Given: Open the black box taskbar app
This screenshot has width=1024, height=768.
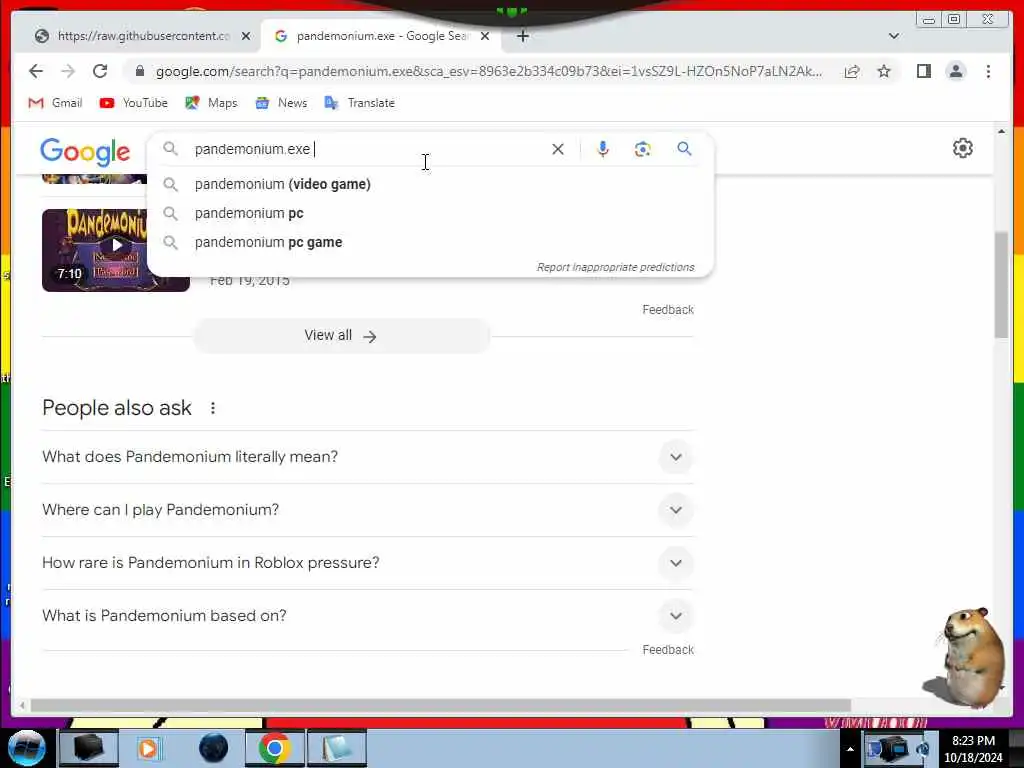Looking at the screenshot, I should coord(88,748).
